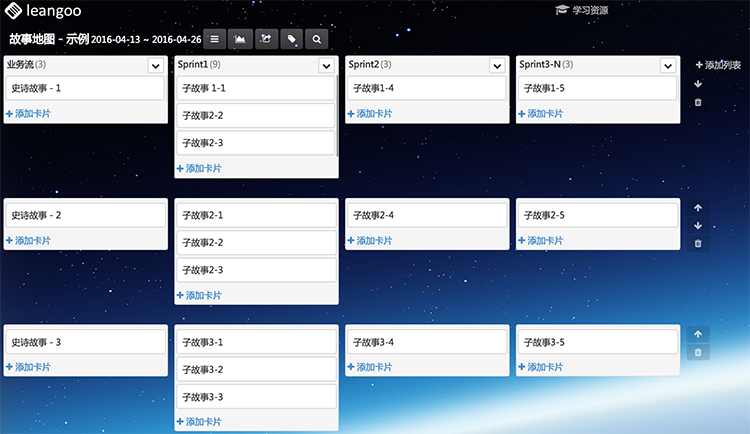Open the 子故事3-5 card
Image resolution: width=750 pixels, height=434 pixels.
597,342
